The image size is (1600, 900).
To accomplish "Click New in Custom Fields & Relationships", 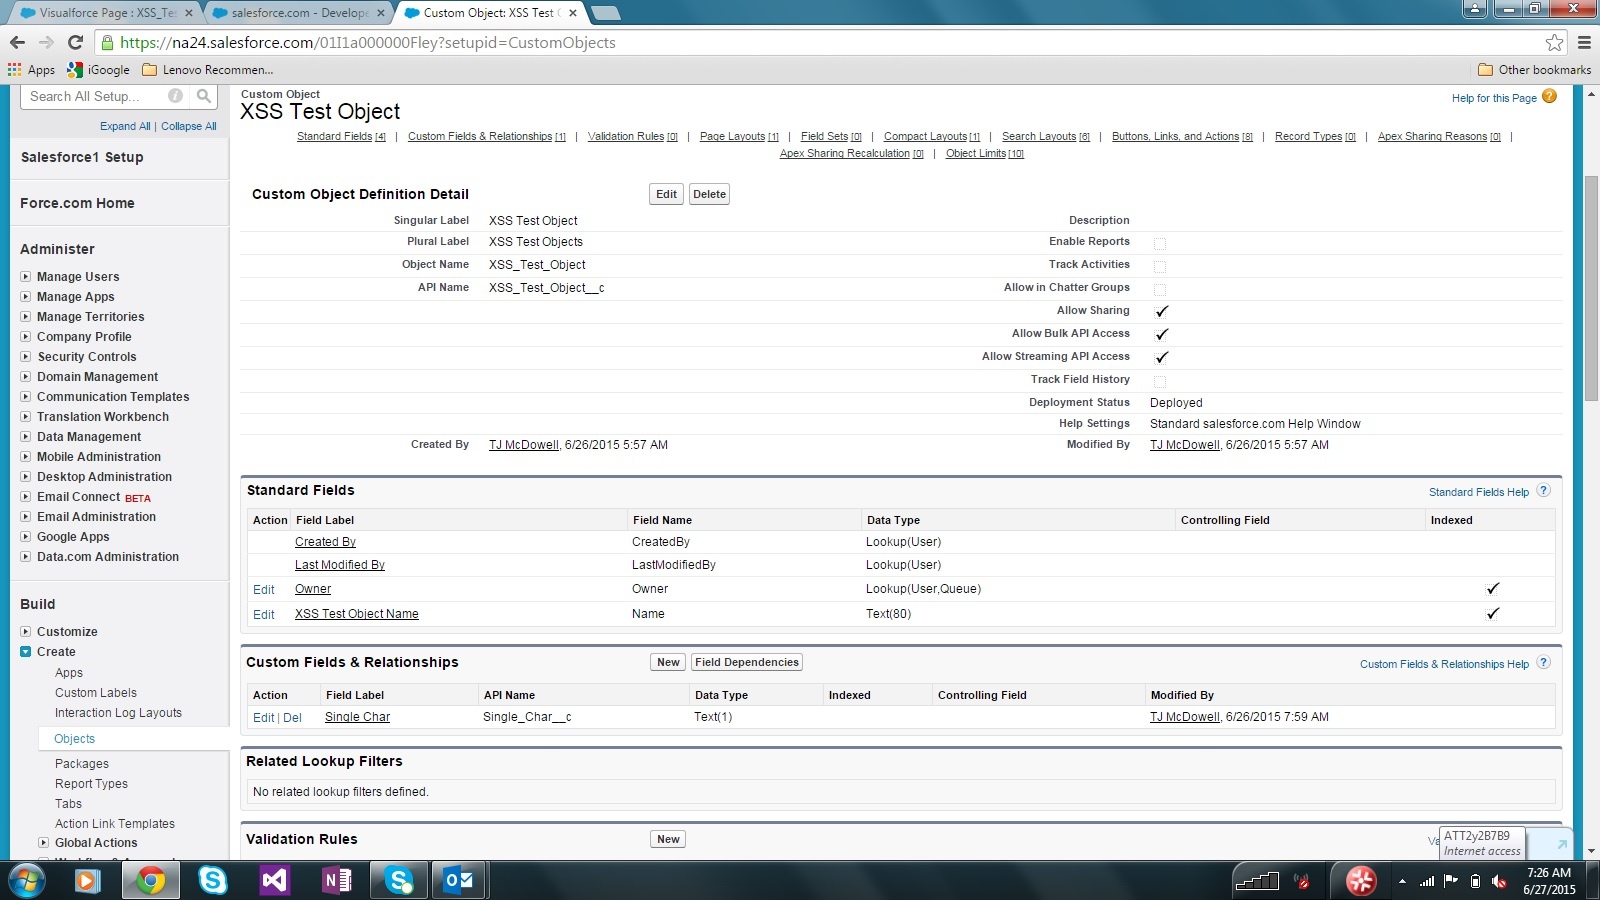I will 668,662.
